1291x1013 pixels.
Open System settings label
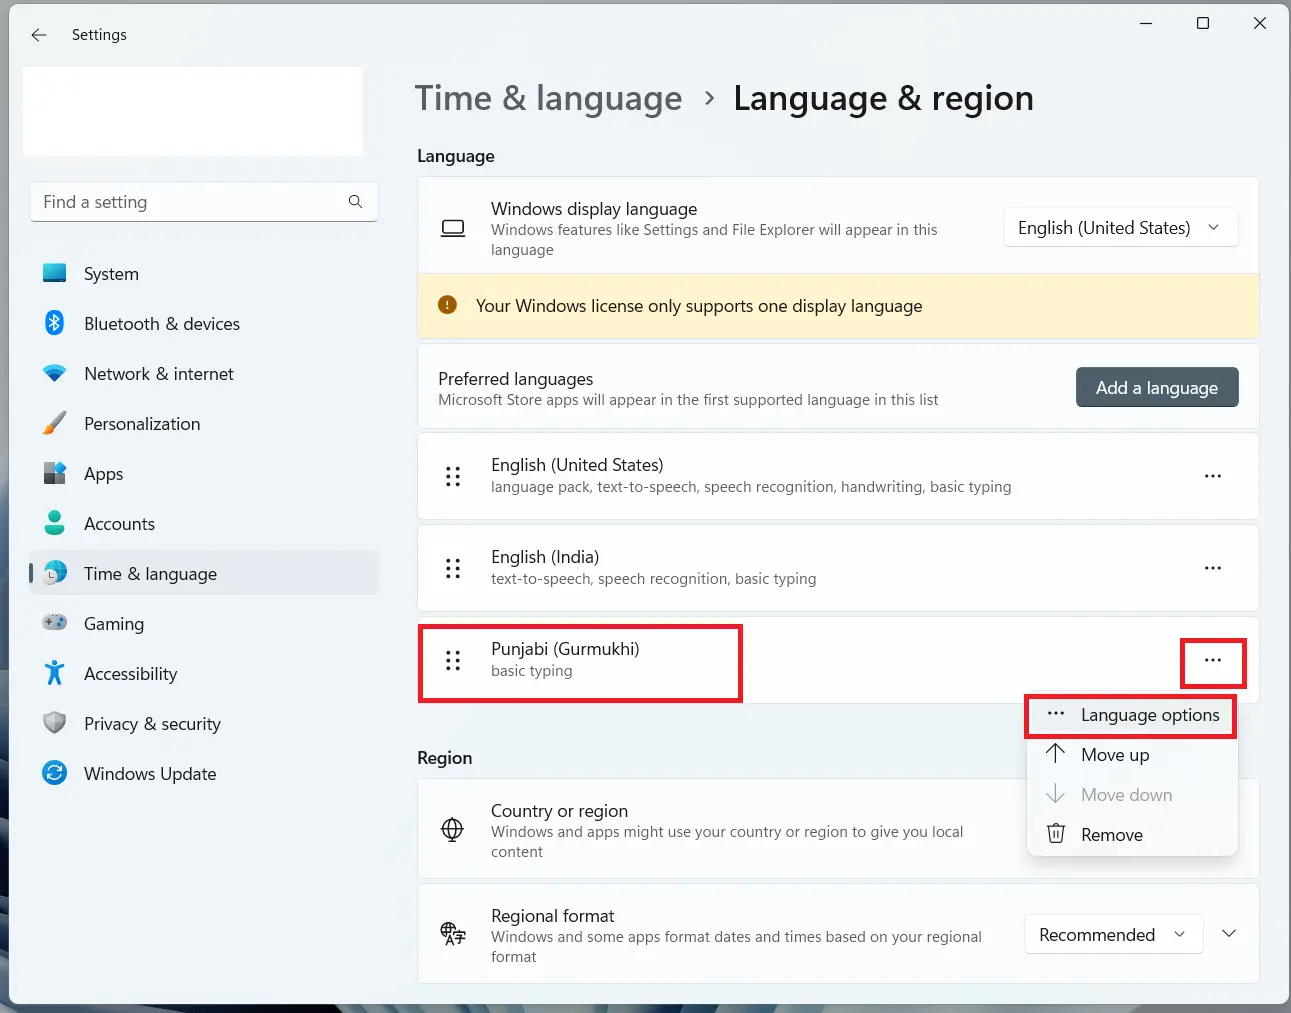point(111,274)
